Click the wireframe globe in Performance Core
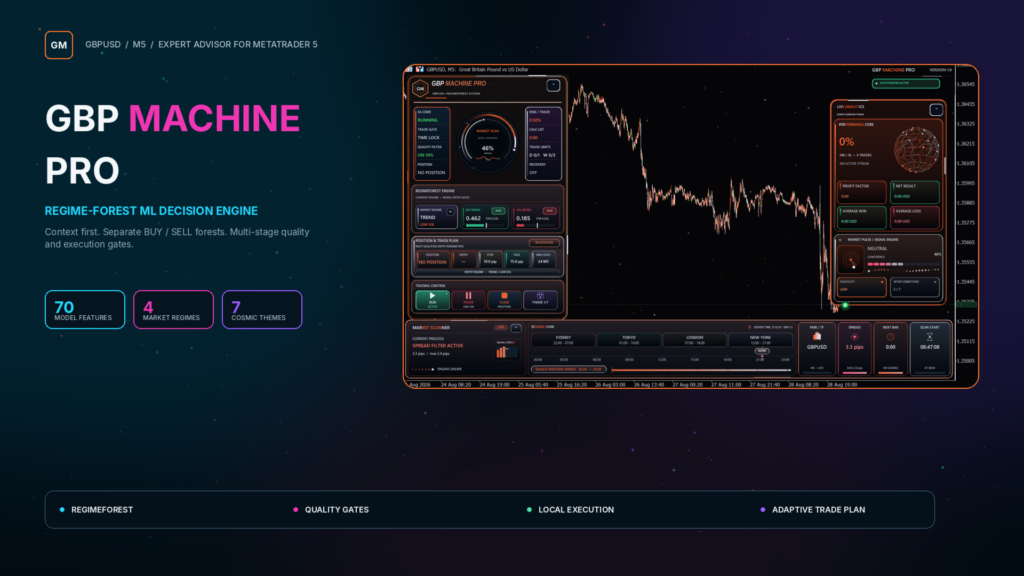Viewport: 1024px width, 576px height. click(916, 150)
